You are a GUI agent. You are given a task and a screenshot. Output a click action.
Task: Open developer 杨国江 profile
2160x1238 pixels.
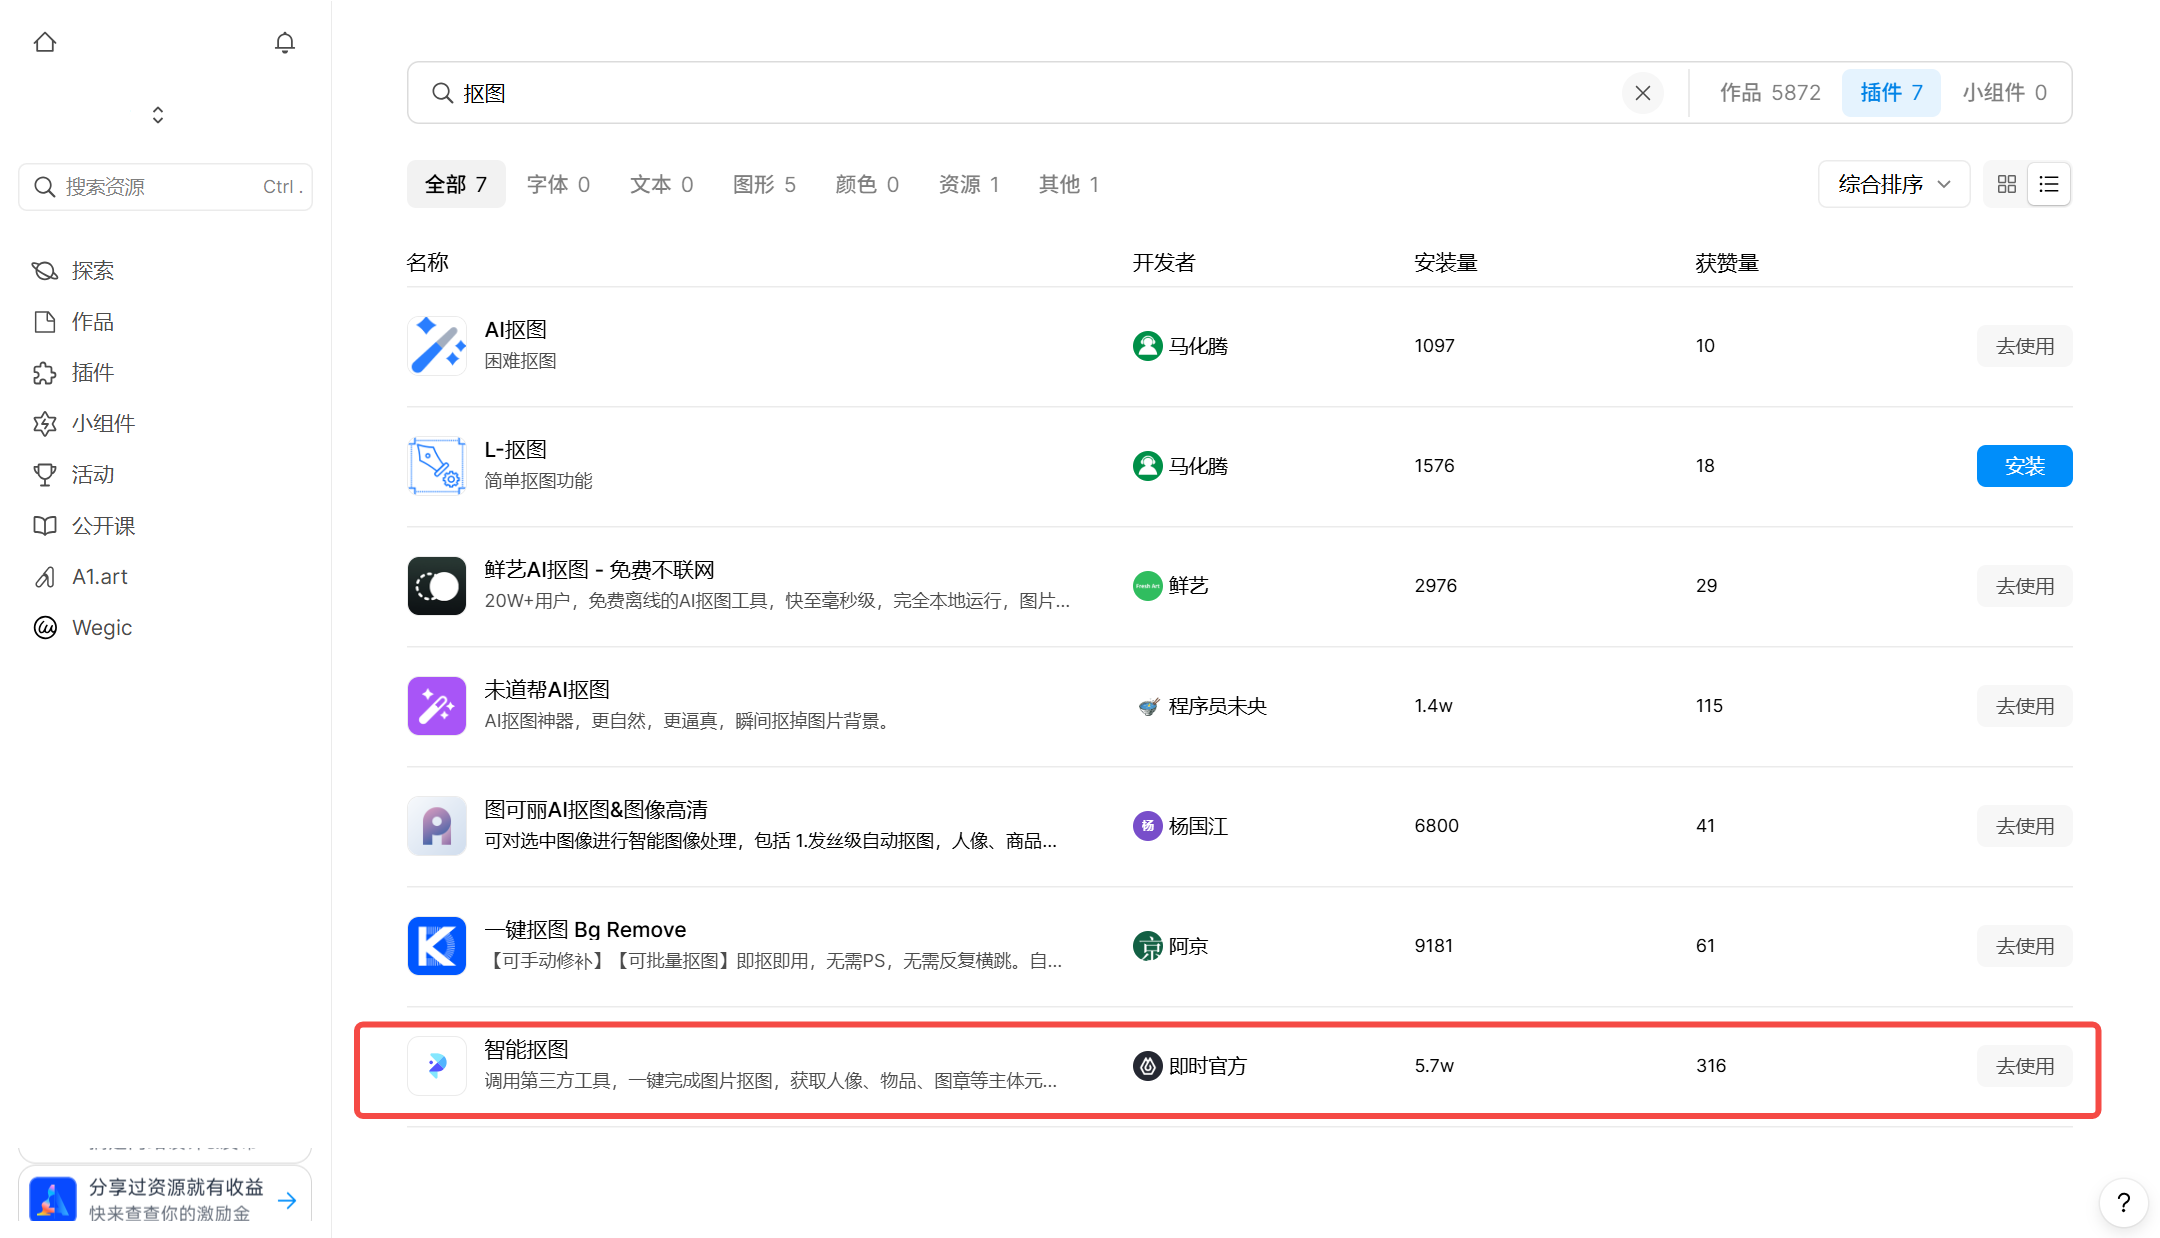pos(1180,826)
